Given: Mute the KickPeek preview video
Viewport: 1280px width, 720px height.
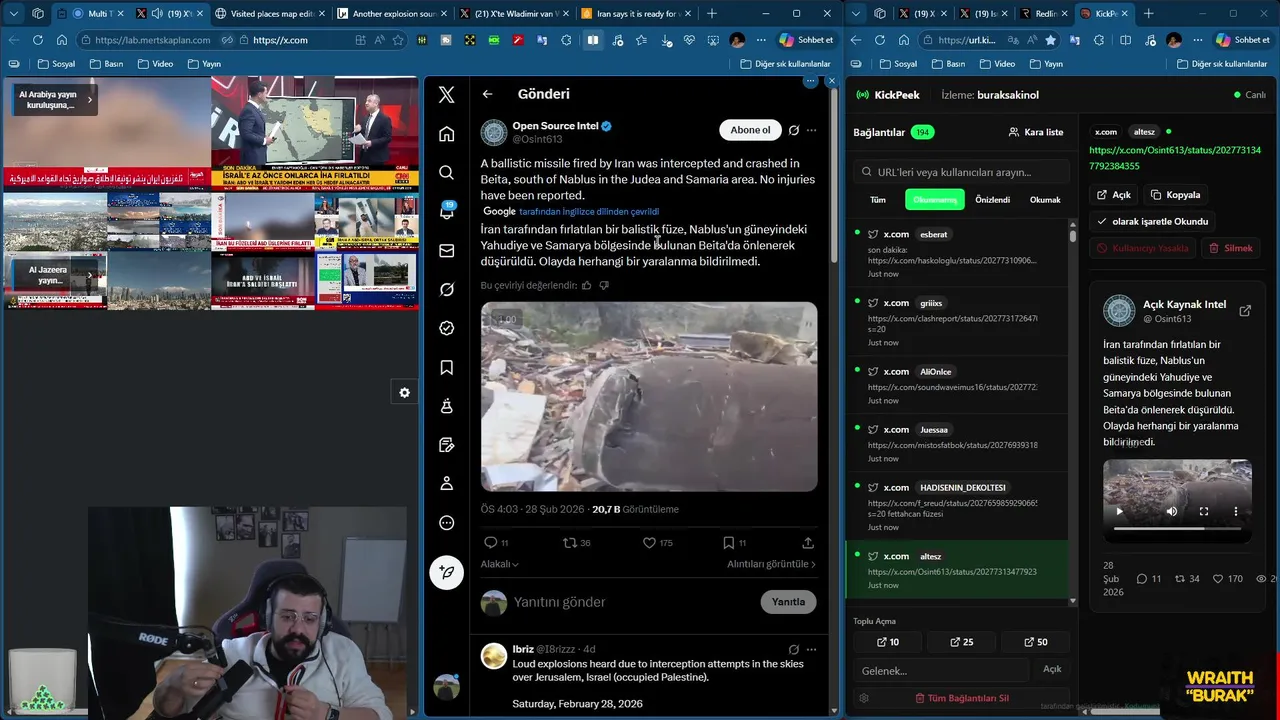Looking at the screenshot, I should point(1172,511).
